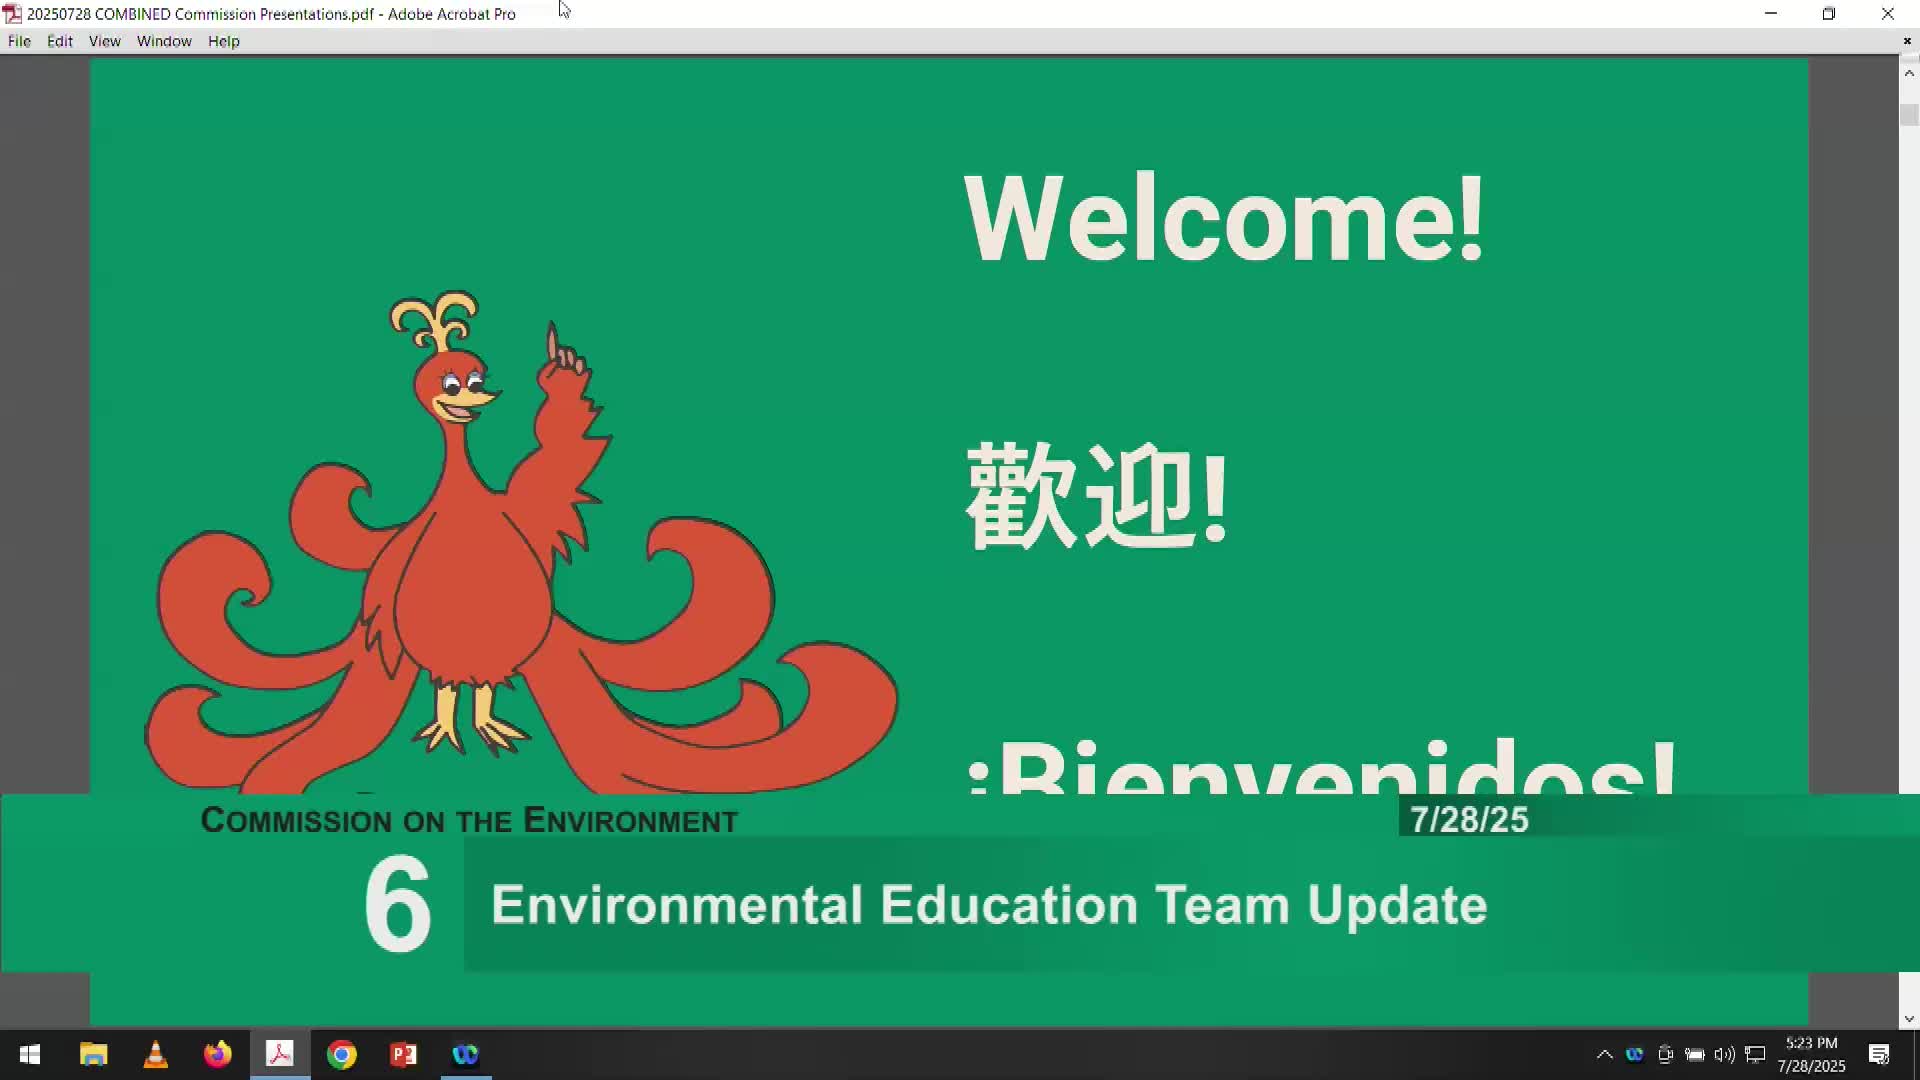1920x1080 pixels.
Task: Open the notification center
Action: (1879, 1054)
